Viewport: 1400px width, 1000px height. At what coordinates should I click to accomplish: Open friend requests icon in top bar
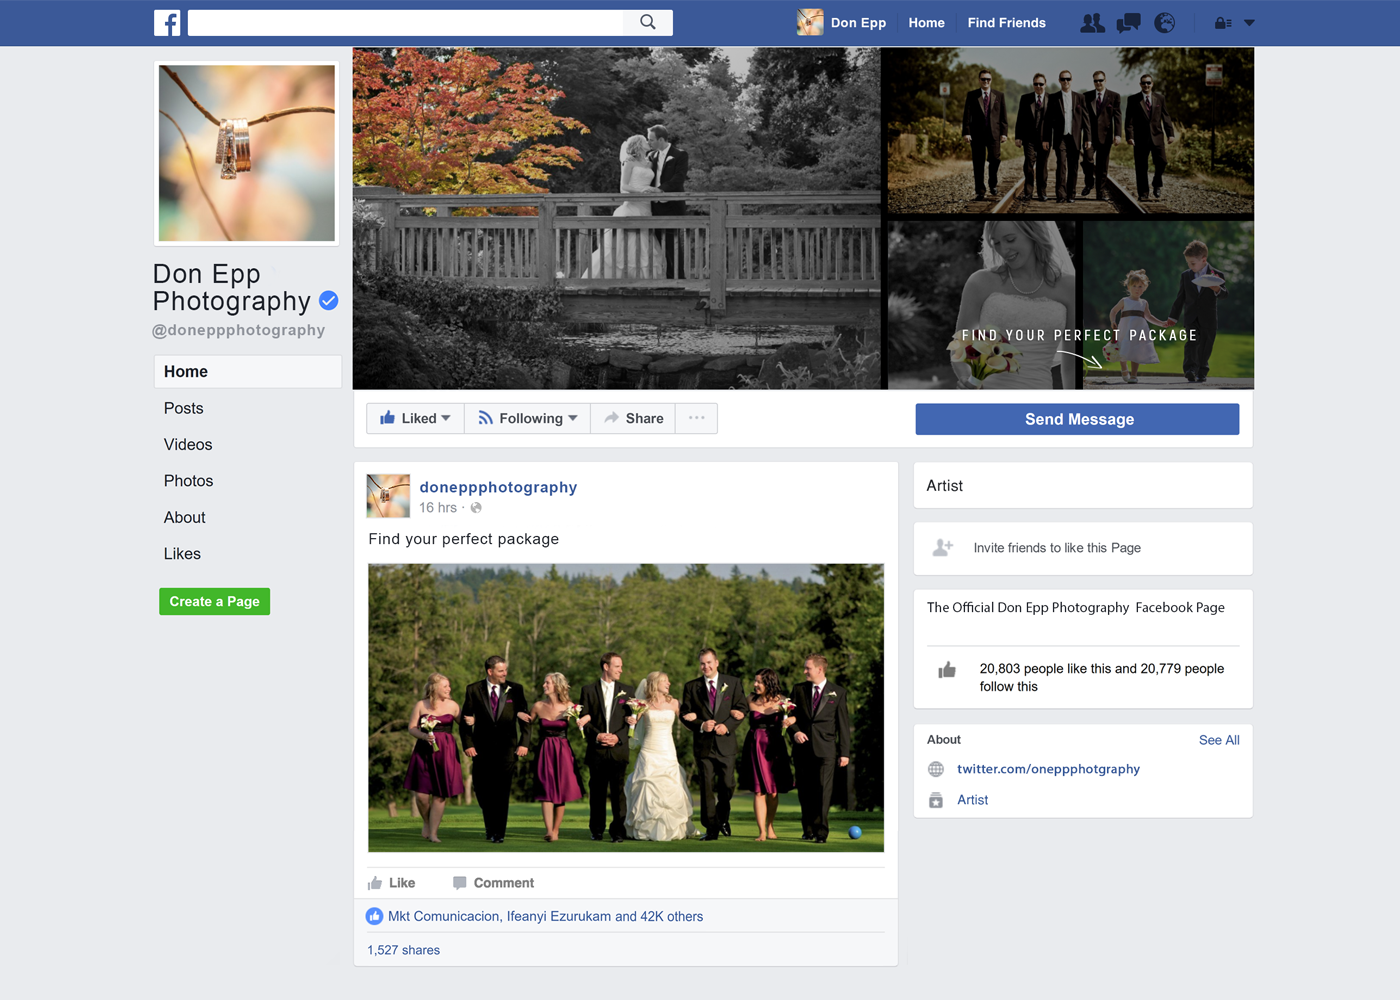coord(1093,23)
